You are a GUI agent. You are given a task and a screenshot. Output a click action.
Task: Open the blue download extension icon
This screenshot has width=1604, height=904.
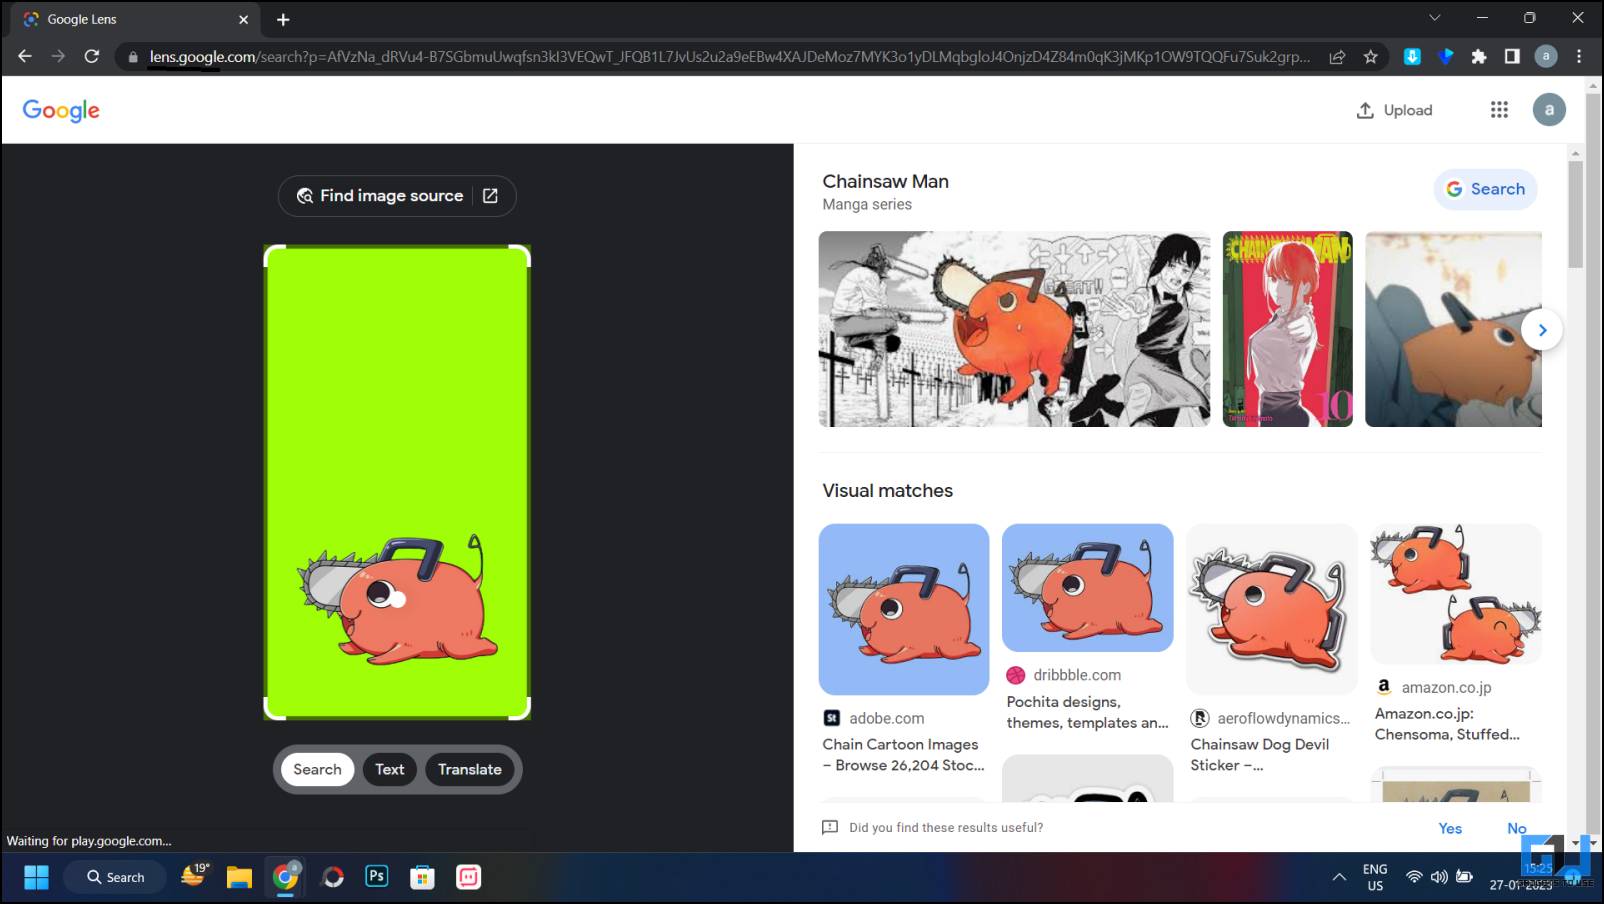coord(1412,57)
